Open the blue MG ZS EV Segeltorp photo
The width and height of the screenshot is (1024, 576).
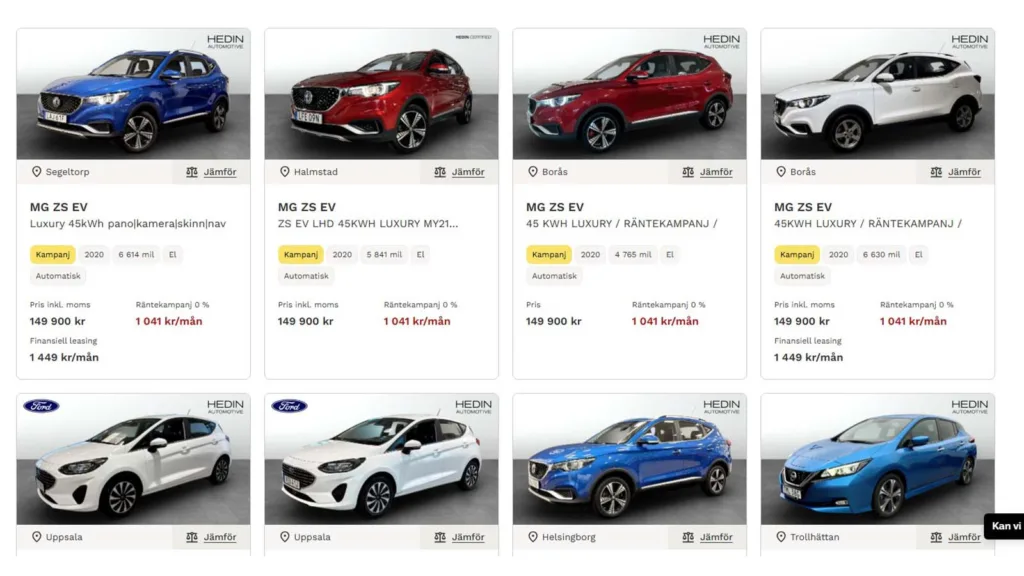133,94
